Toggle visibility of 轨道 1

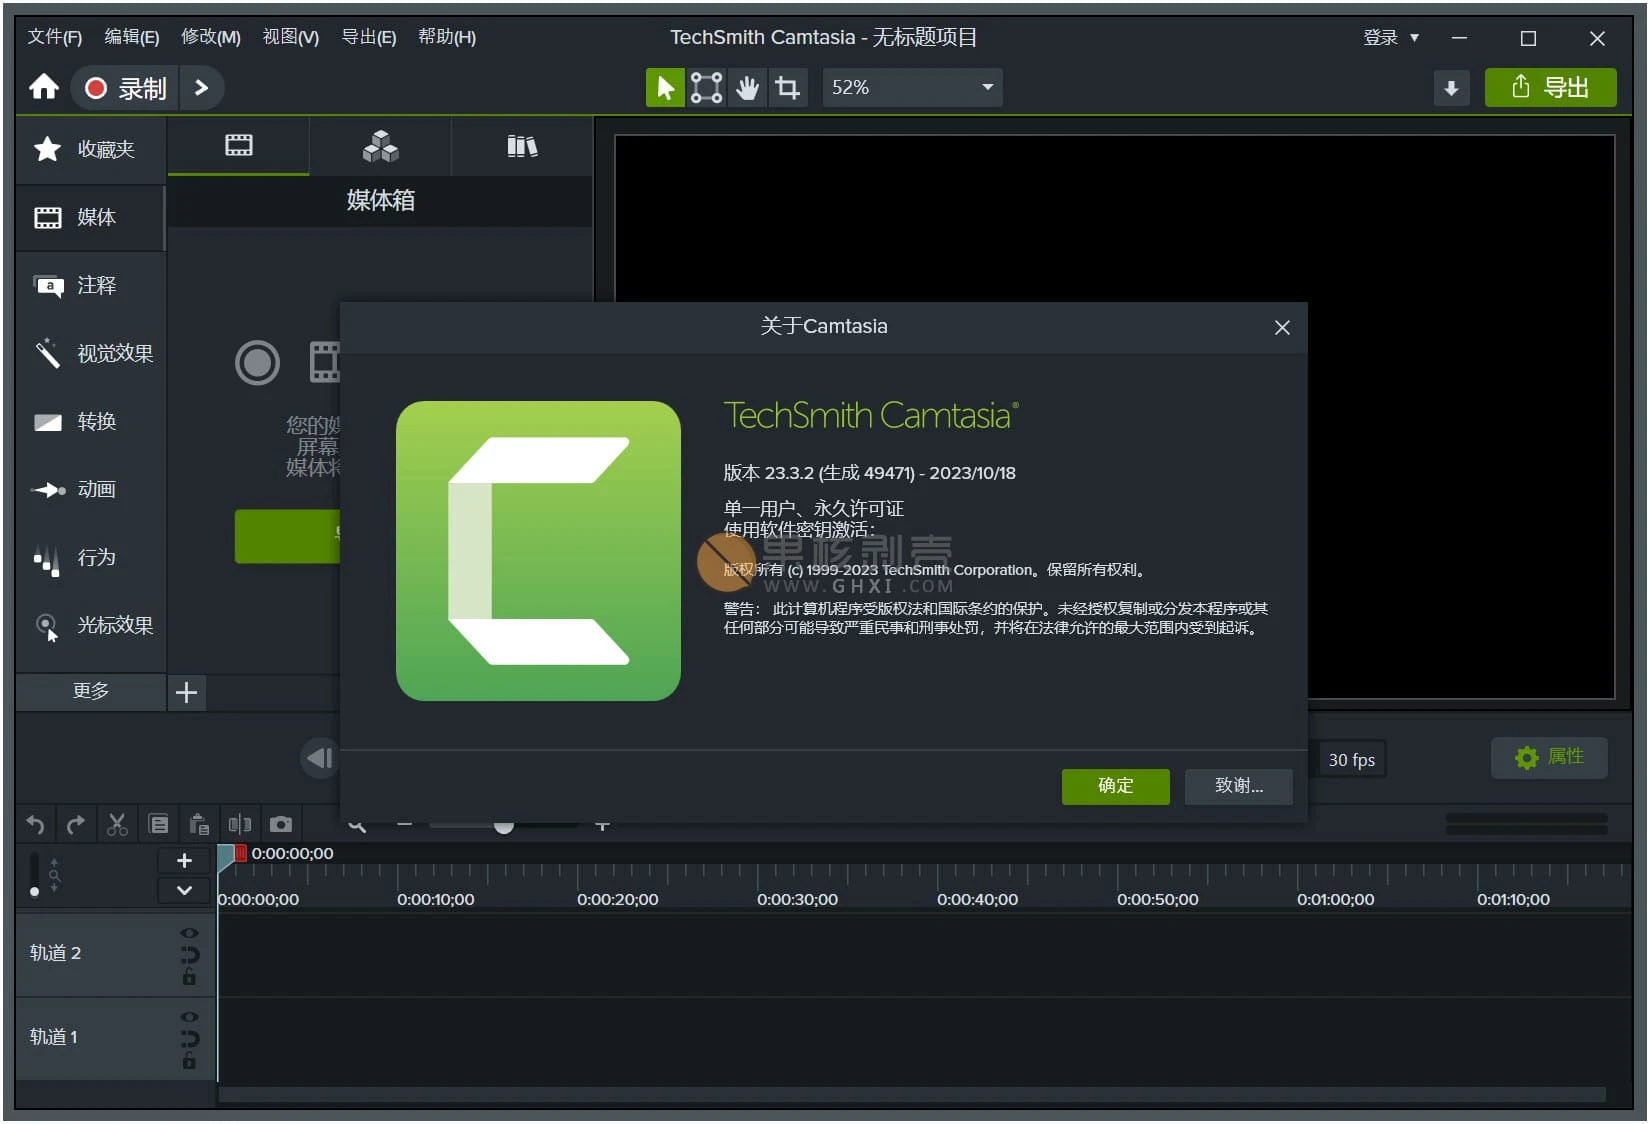[x=188, y=1016]
